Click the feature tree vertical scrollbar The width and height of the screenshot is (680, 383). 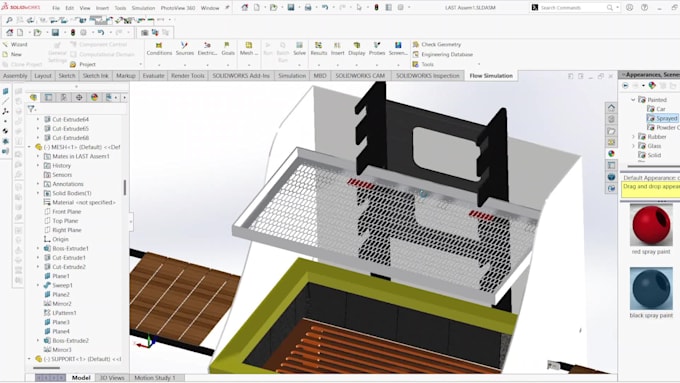[x=125, y=188]
